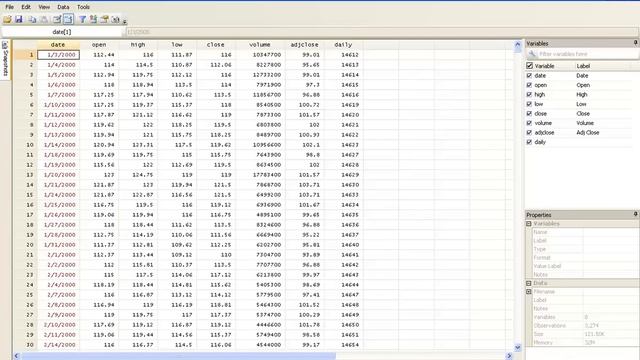Select the daily cell 14654
Screen dimensions: 640x360
[x=344, y=345]
